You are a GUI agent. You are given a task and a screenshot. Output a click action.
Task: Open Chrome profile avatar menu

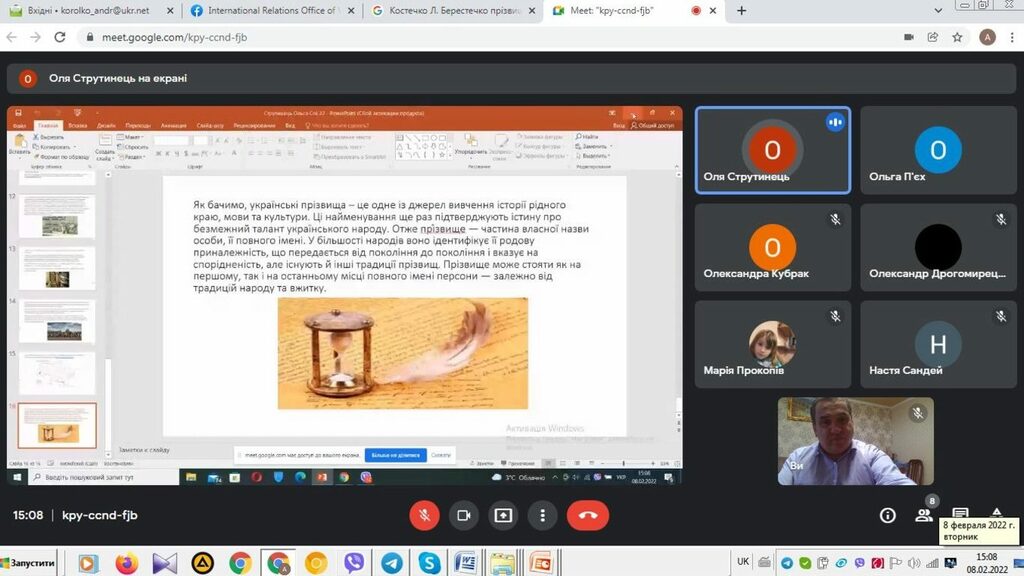coord(987,37)
